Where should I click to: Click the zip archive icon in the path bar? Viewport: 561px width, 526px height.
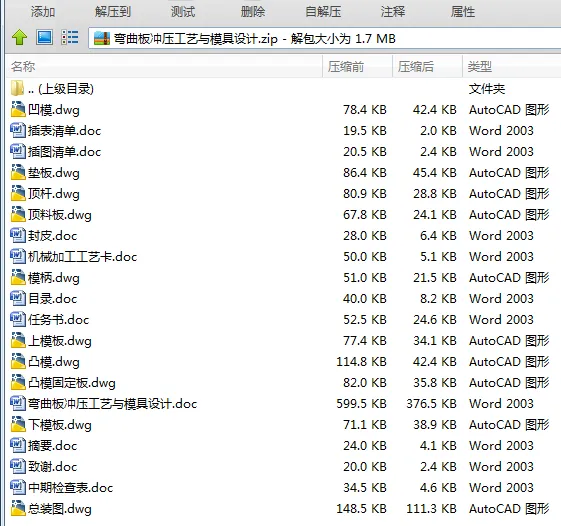coord(102,38)
